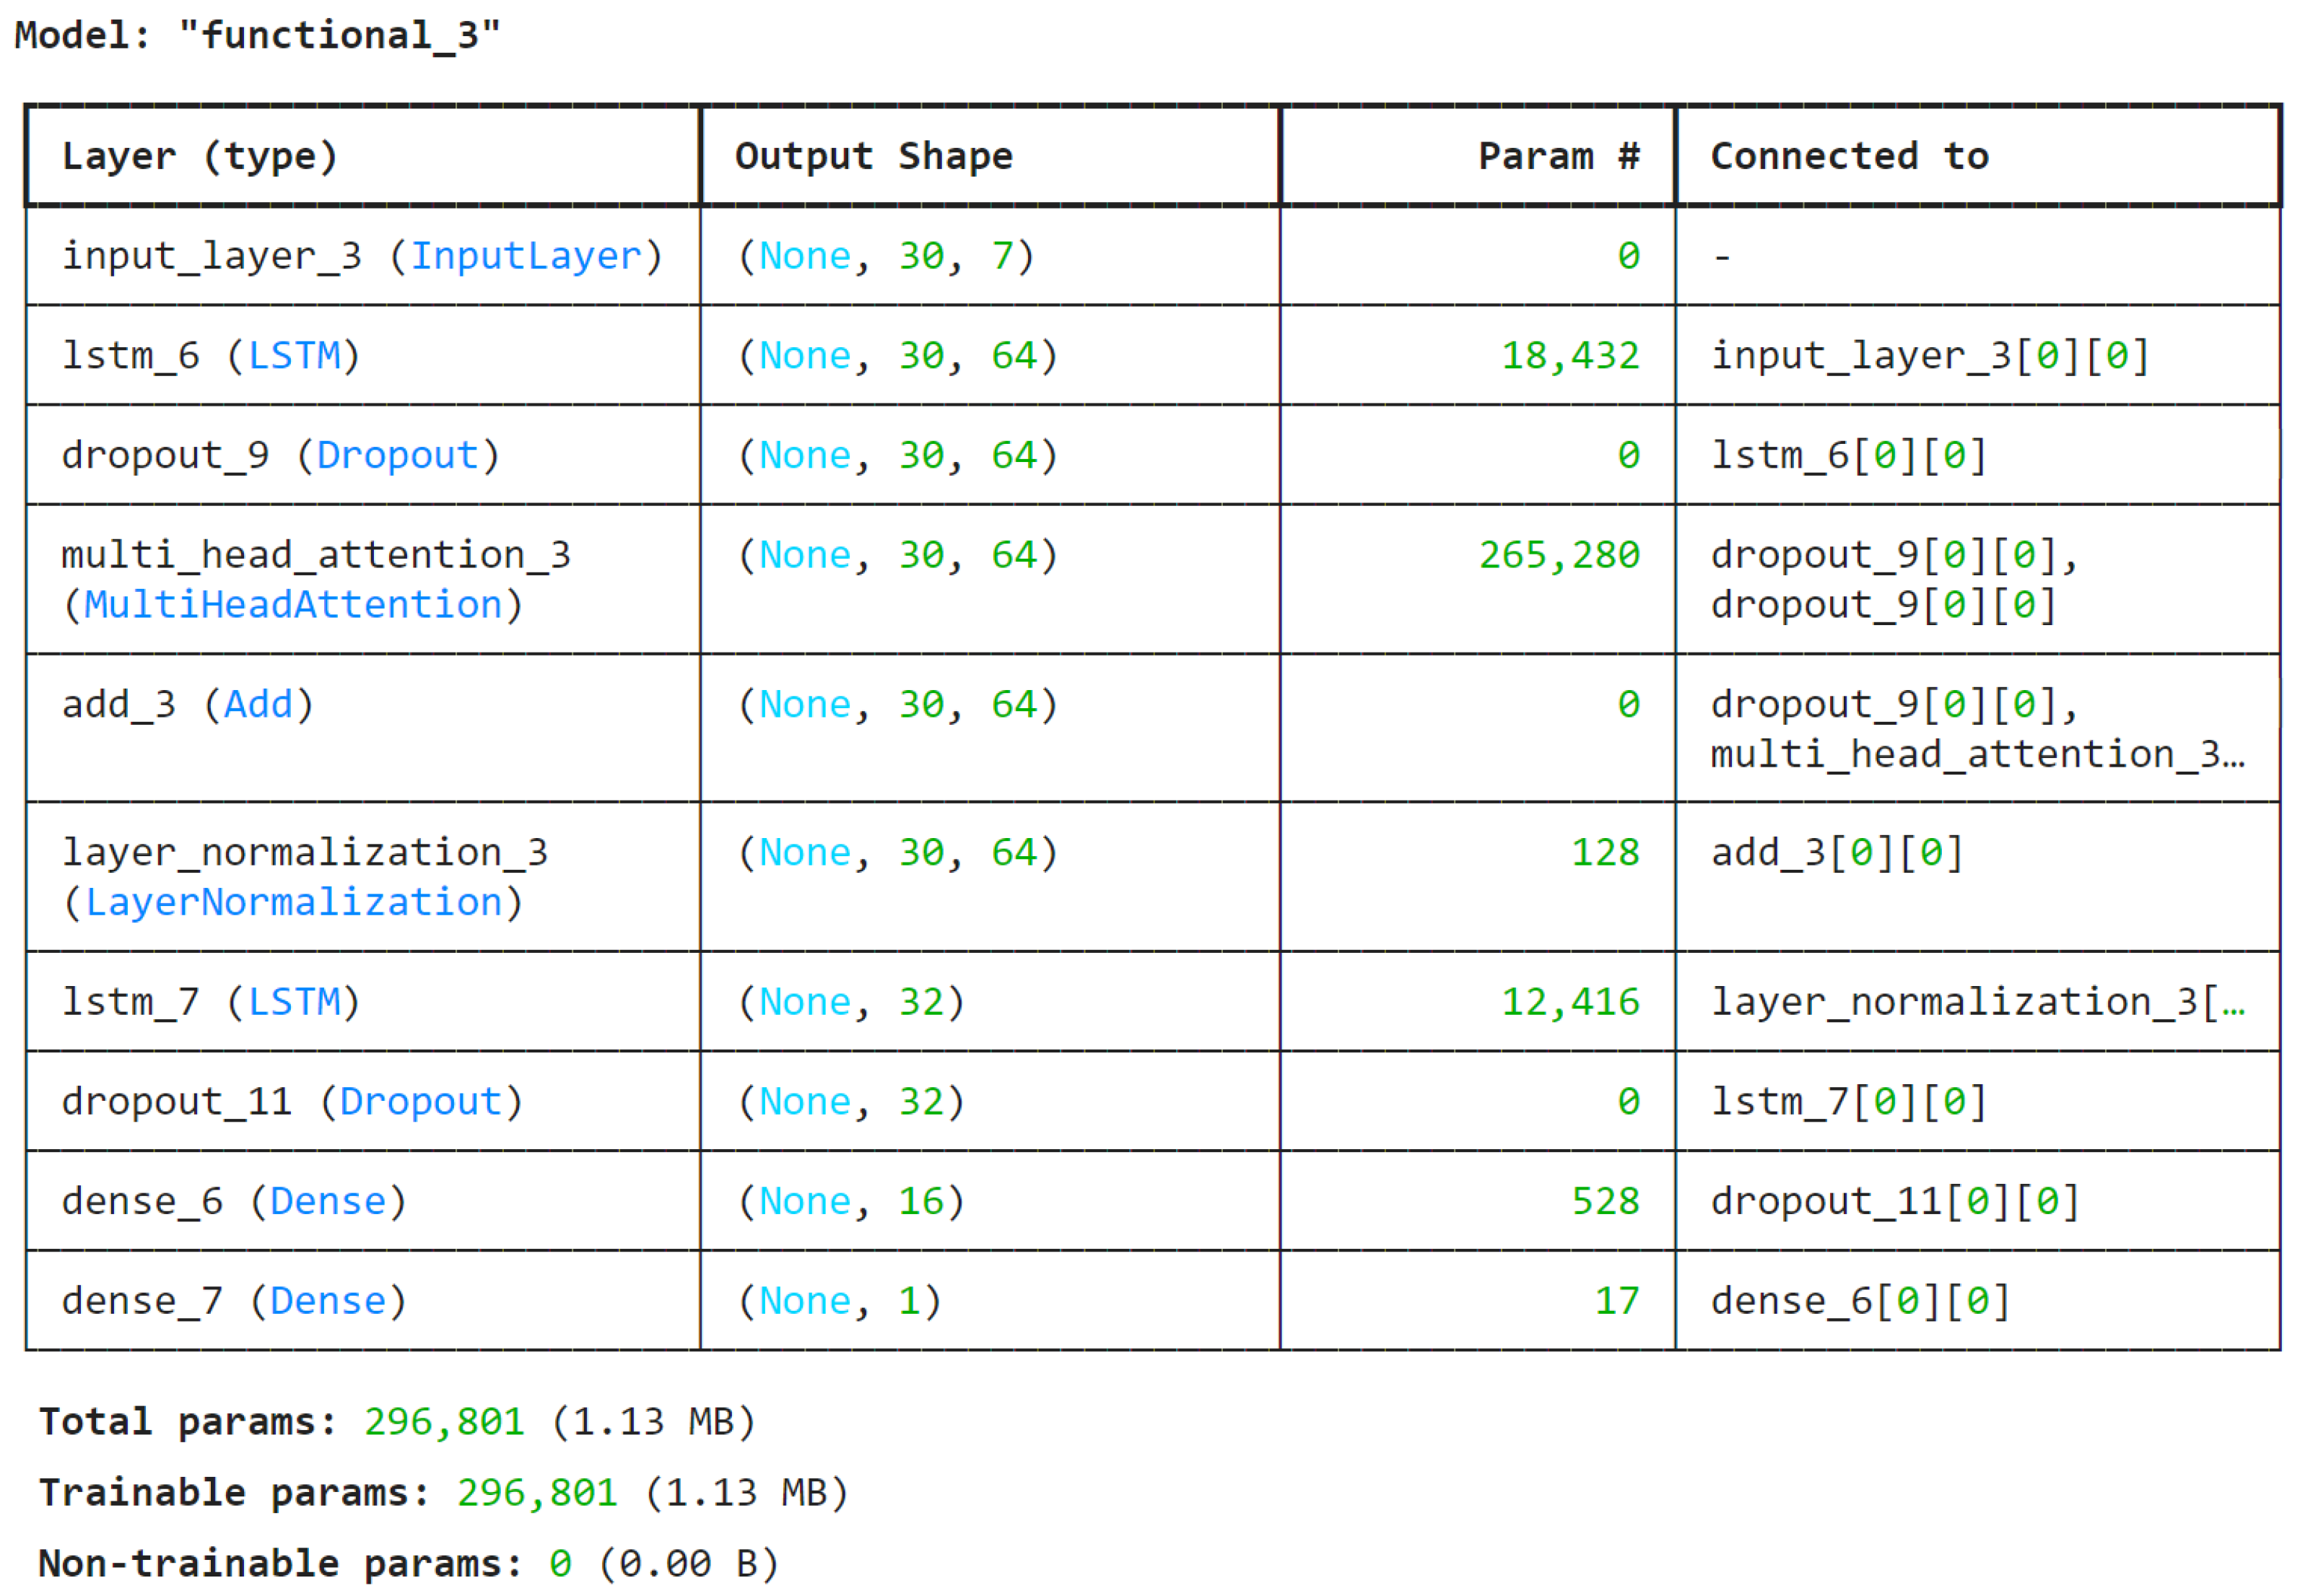Click the param count for input_layer_3
Image resolution: width=2300 pixels, height=1596 pixels.
pyautogui.click(x=1629, y=256)
